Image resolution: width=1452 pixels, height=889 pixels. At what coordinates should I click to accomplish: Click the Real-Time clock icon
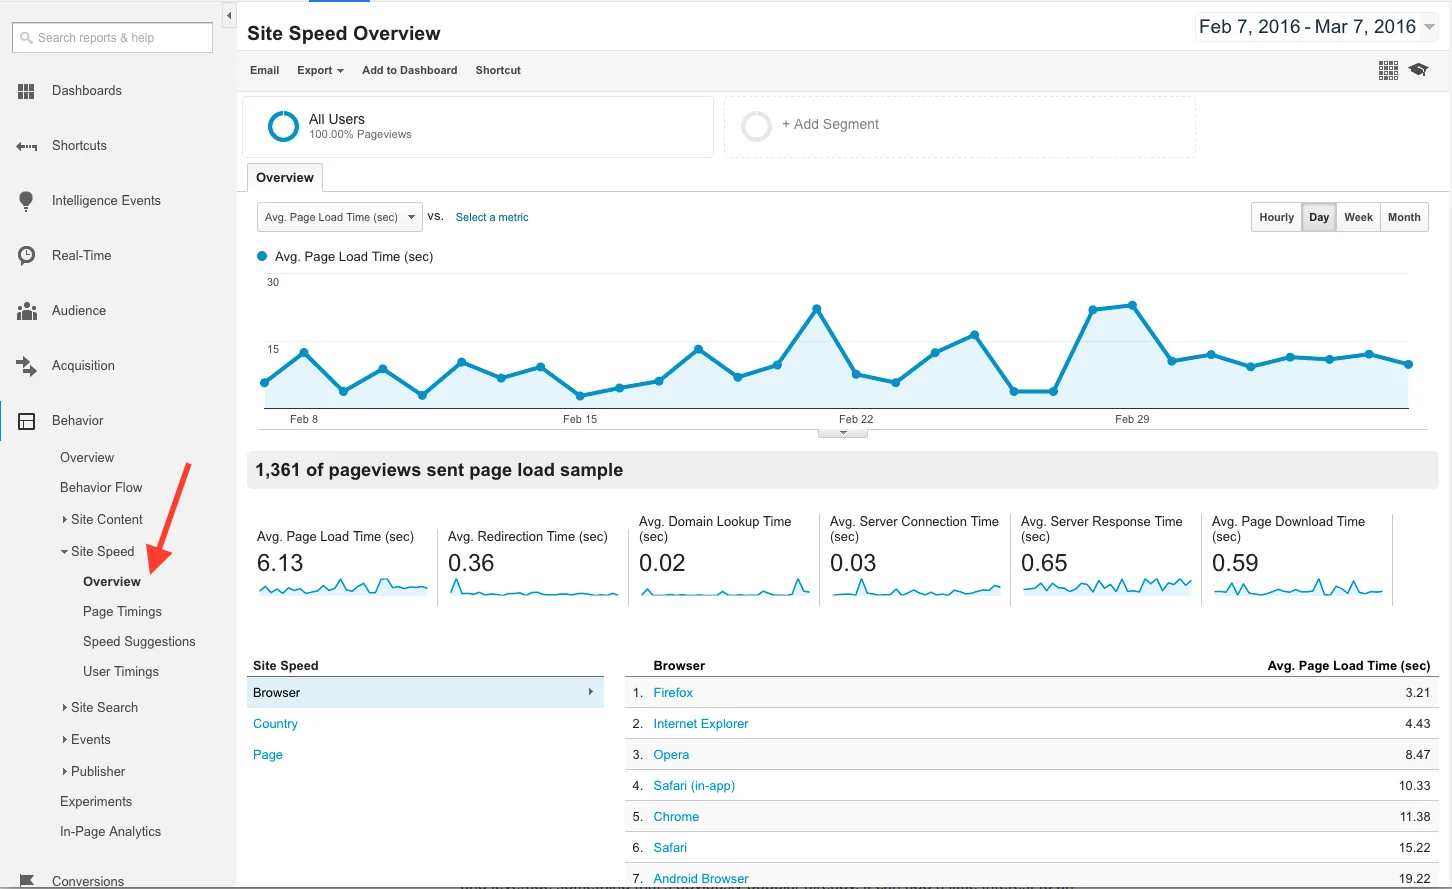coord(26,256)
